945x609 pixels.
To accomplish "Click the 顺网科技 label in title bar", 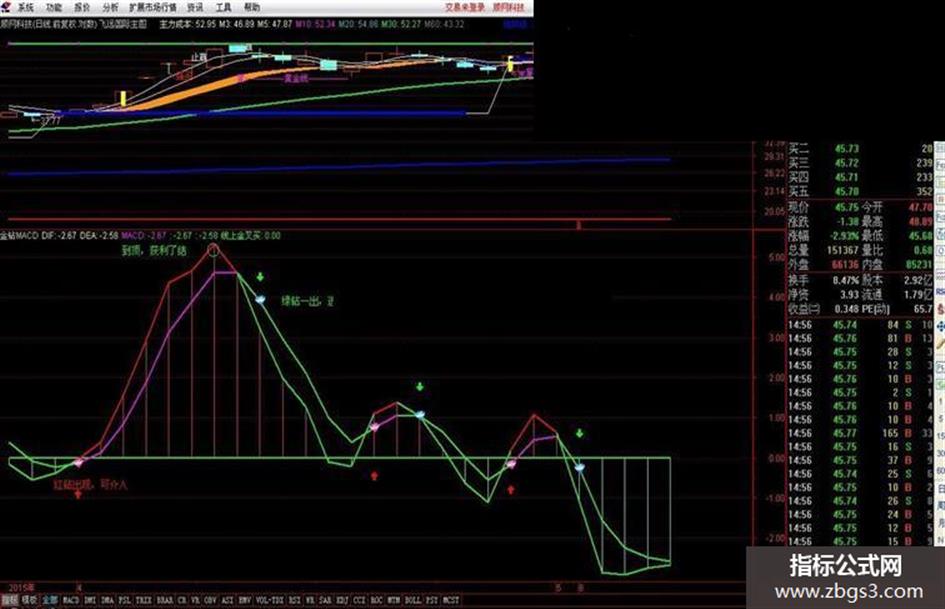I will (x=509, y=7).
